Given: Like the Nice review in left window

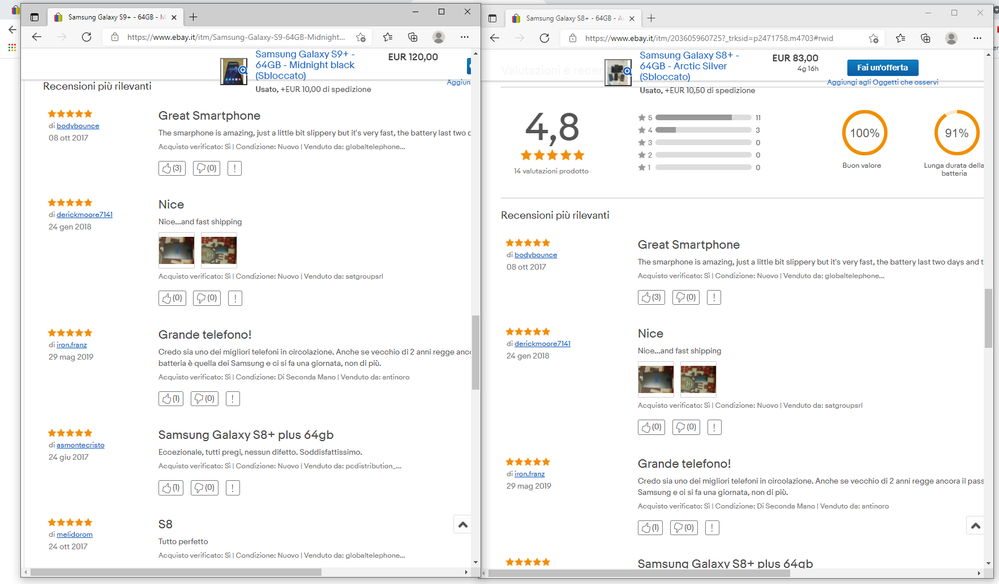Looking at the screenshot, I should pos(172,298).
